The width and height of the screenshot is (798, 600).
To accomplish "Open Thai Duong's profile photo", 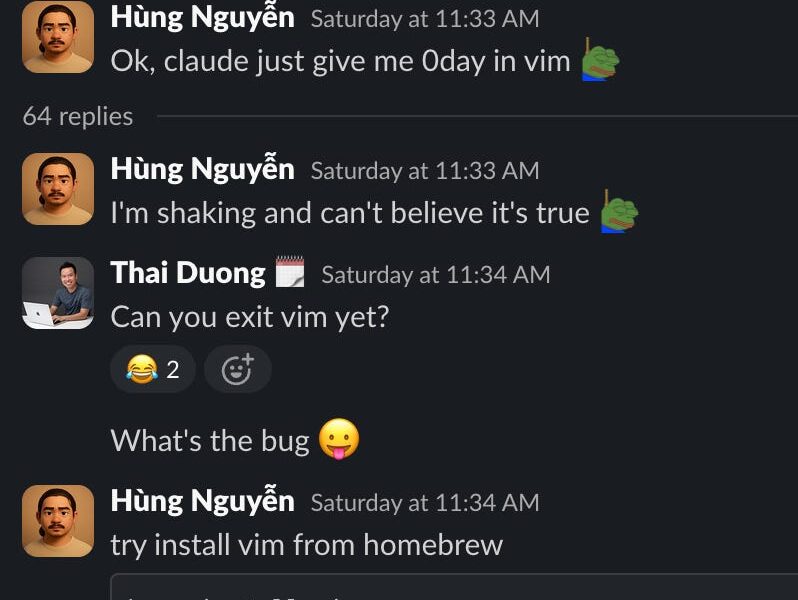I will 58,293.
